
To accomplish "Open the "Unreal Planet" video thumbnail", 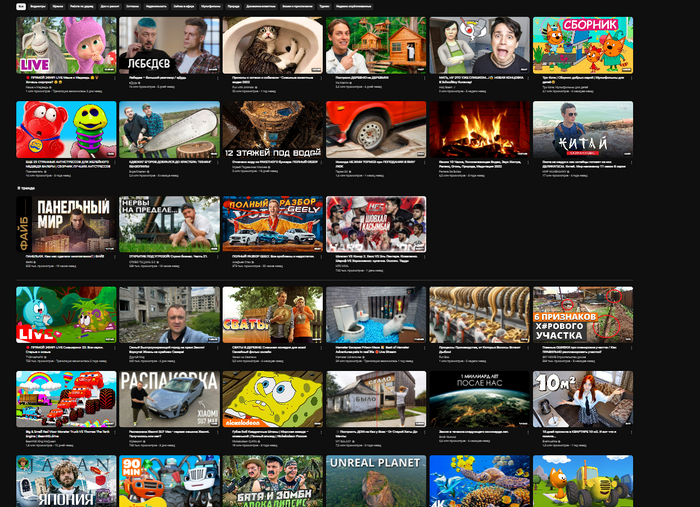I will [375, 482].
